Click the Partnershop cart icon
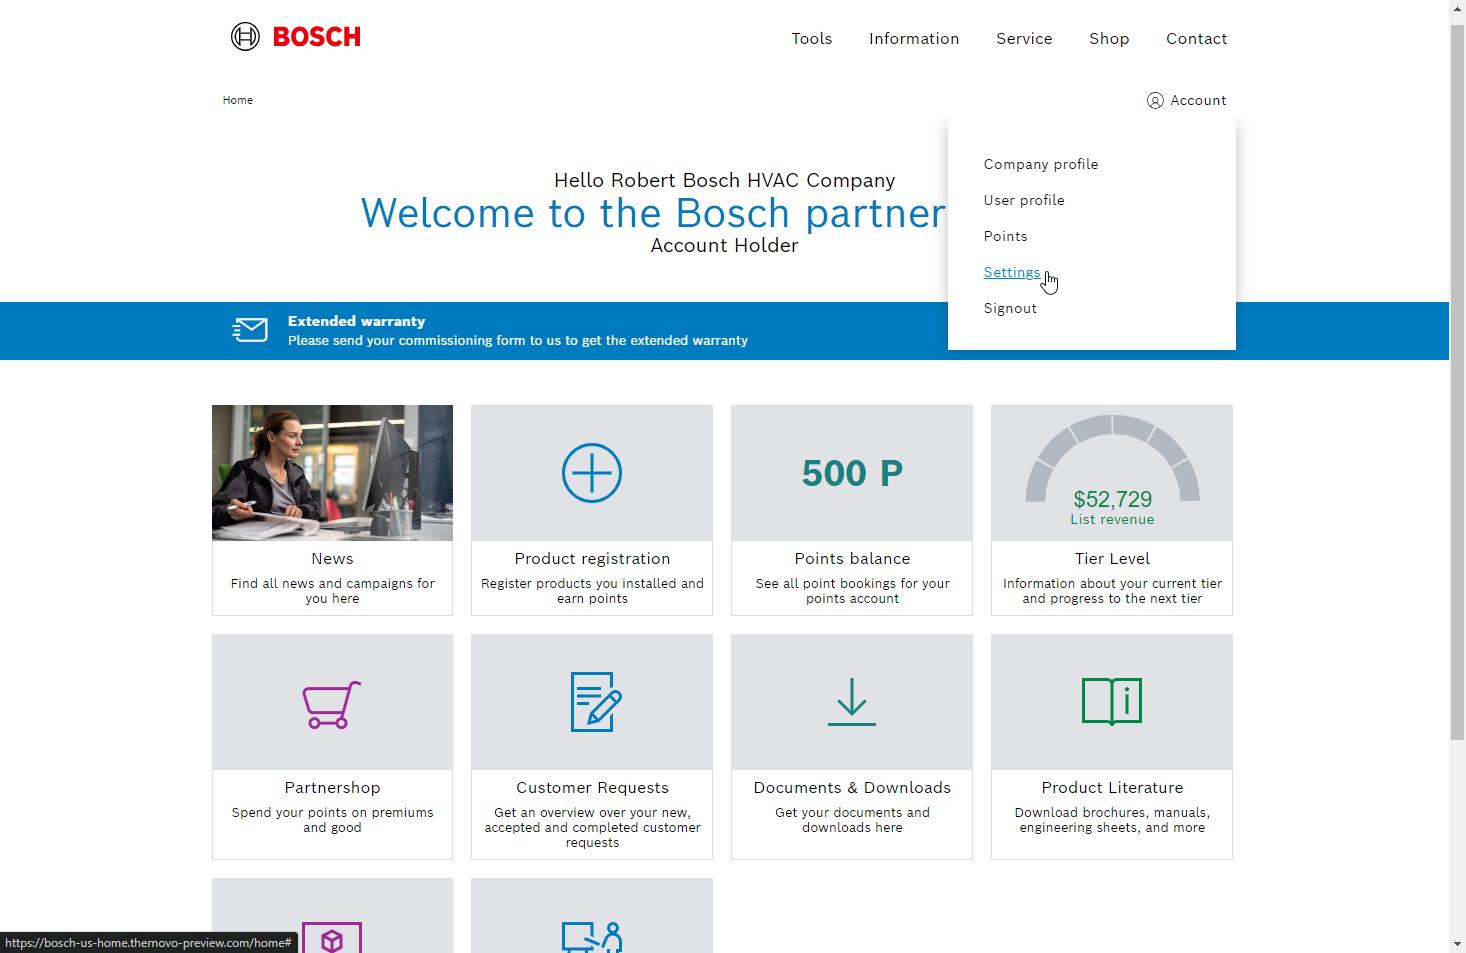Image resolution: width=1466 pixels, height=953 pixels. [332, 704]
